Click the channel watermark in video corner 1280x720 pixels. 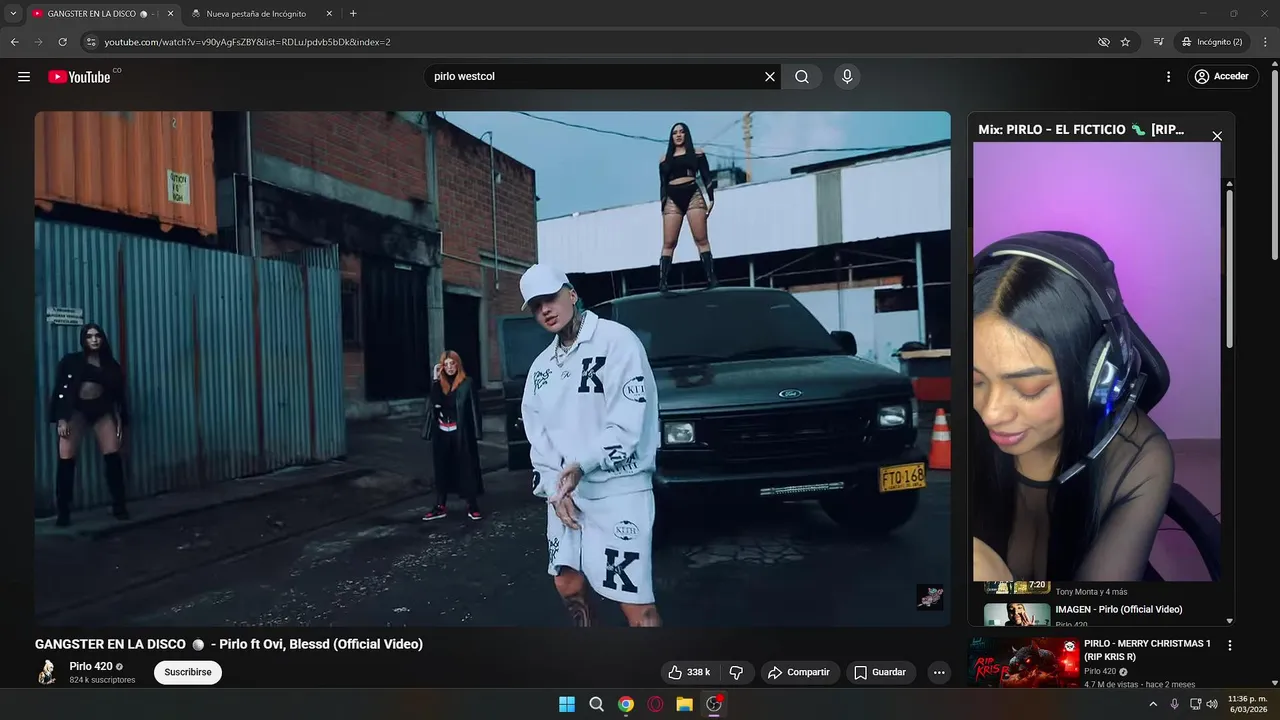point(930,598)
